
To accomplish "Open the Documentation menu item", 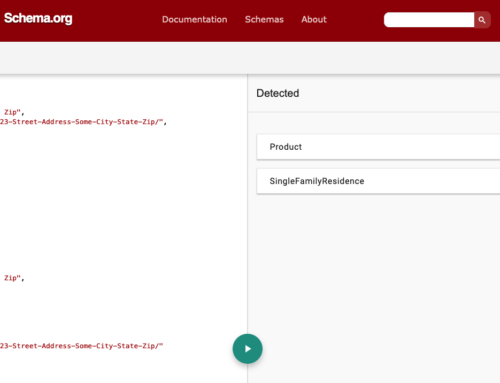I will click(x=195, y=20).
